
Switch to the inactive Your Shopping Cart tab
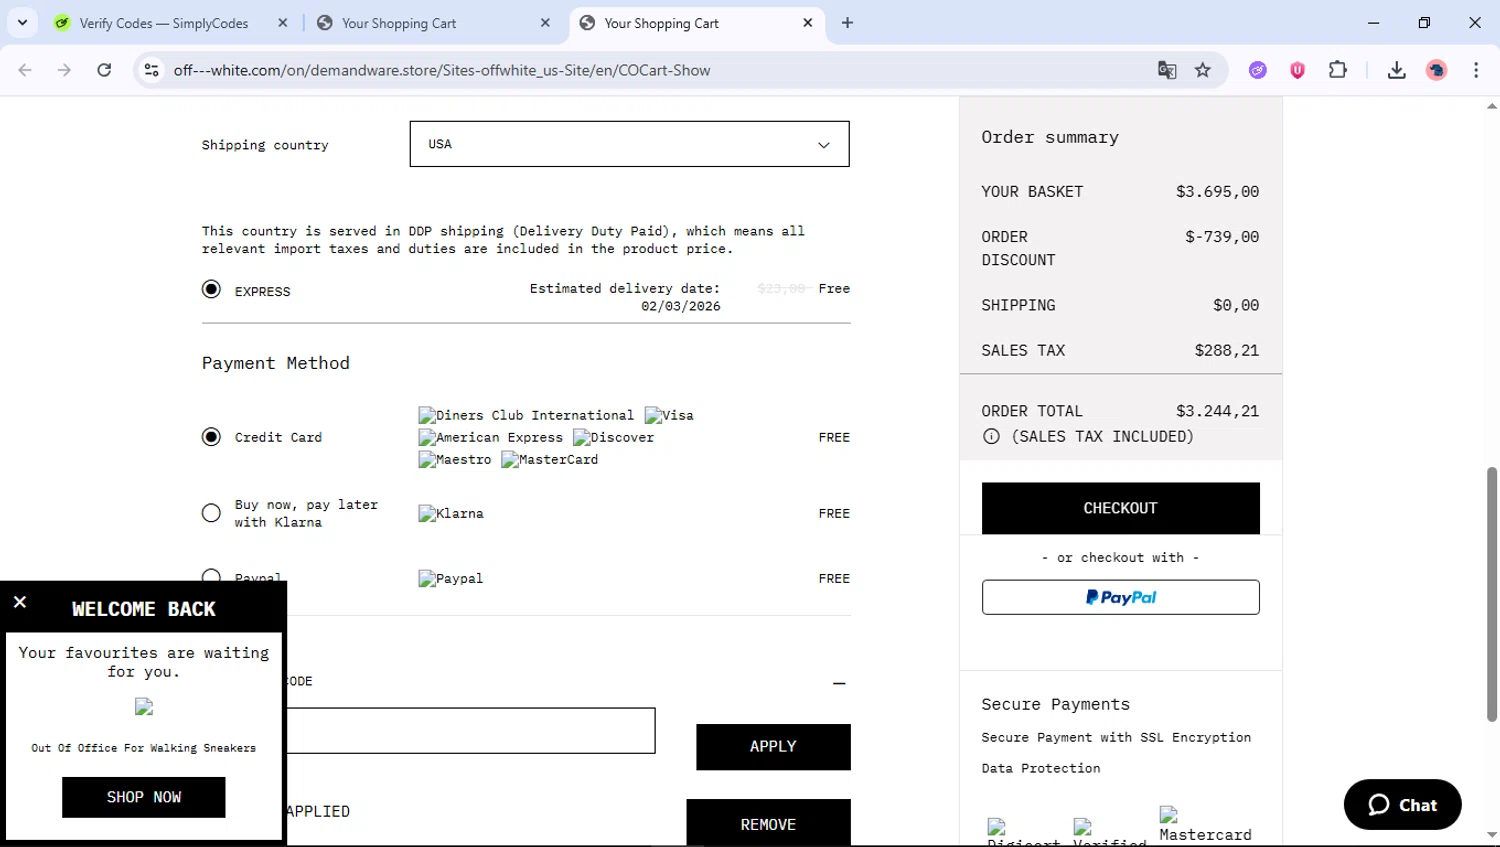[399, 23]
